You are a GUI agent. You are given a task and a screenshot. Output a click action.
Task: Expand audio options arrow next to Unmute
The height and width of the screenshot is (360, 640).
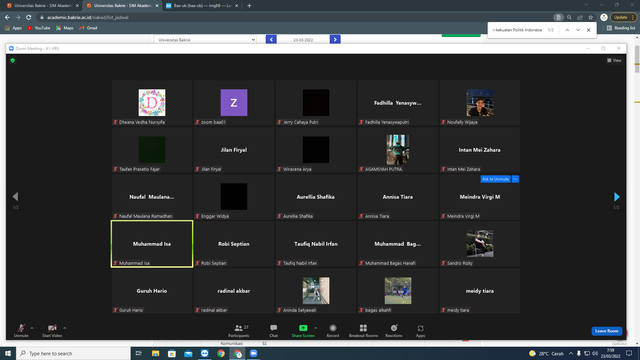[32, 328]
